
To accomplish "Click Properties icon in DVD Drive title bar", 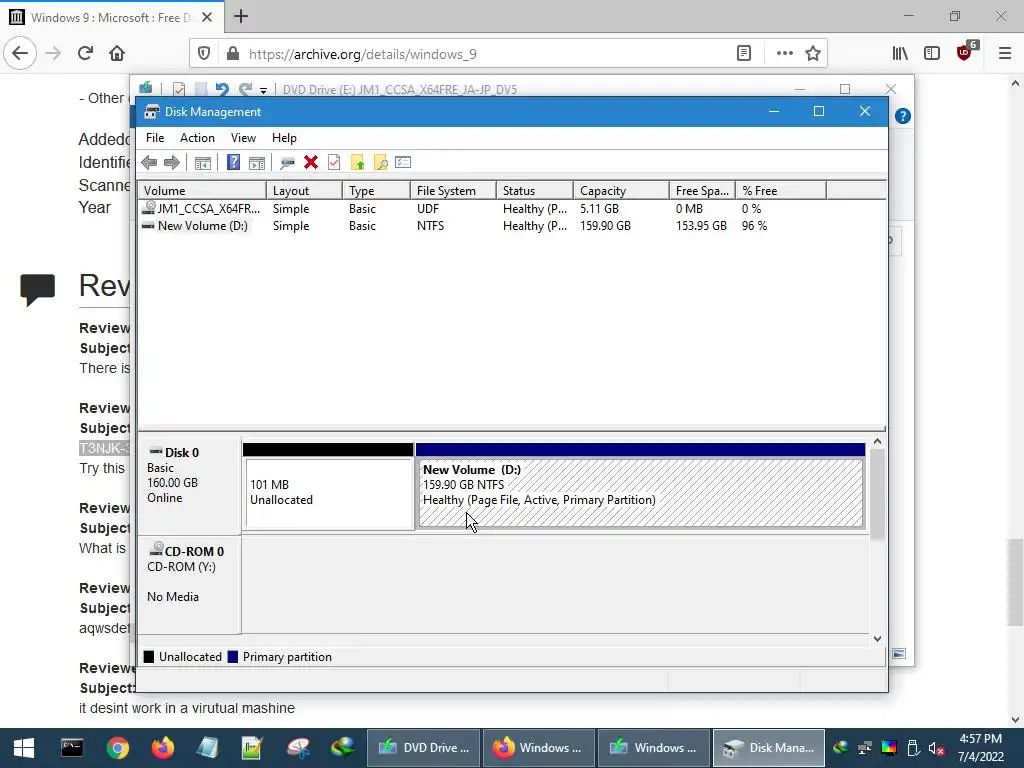I will pyautogui.click(x=179, y=89).
